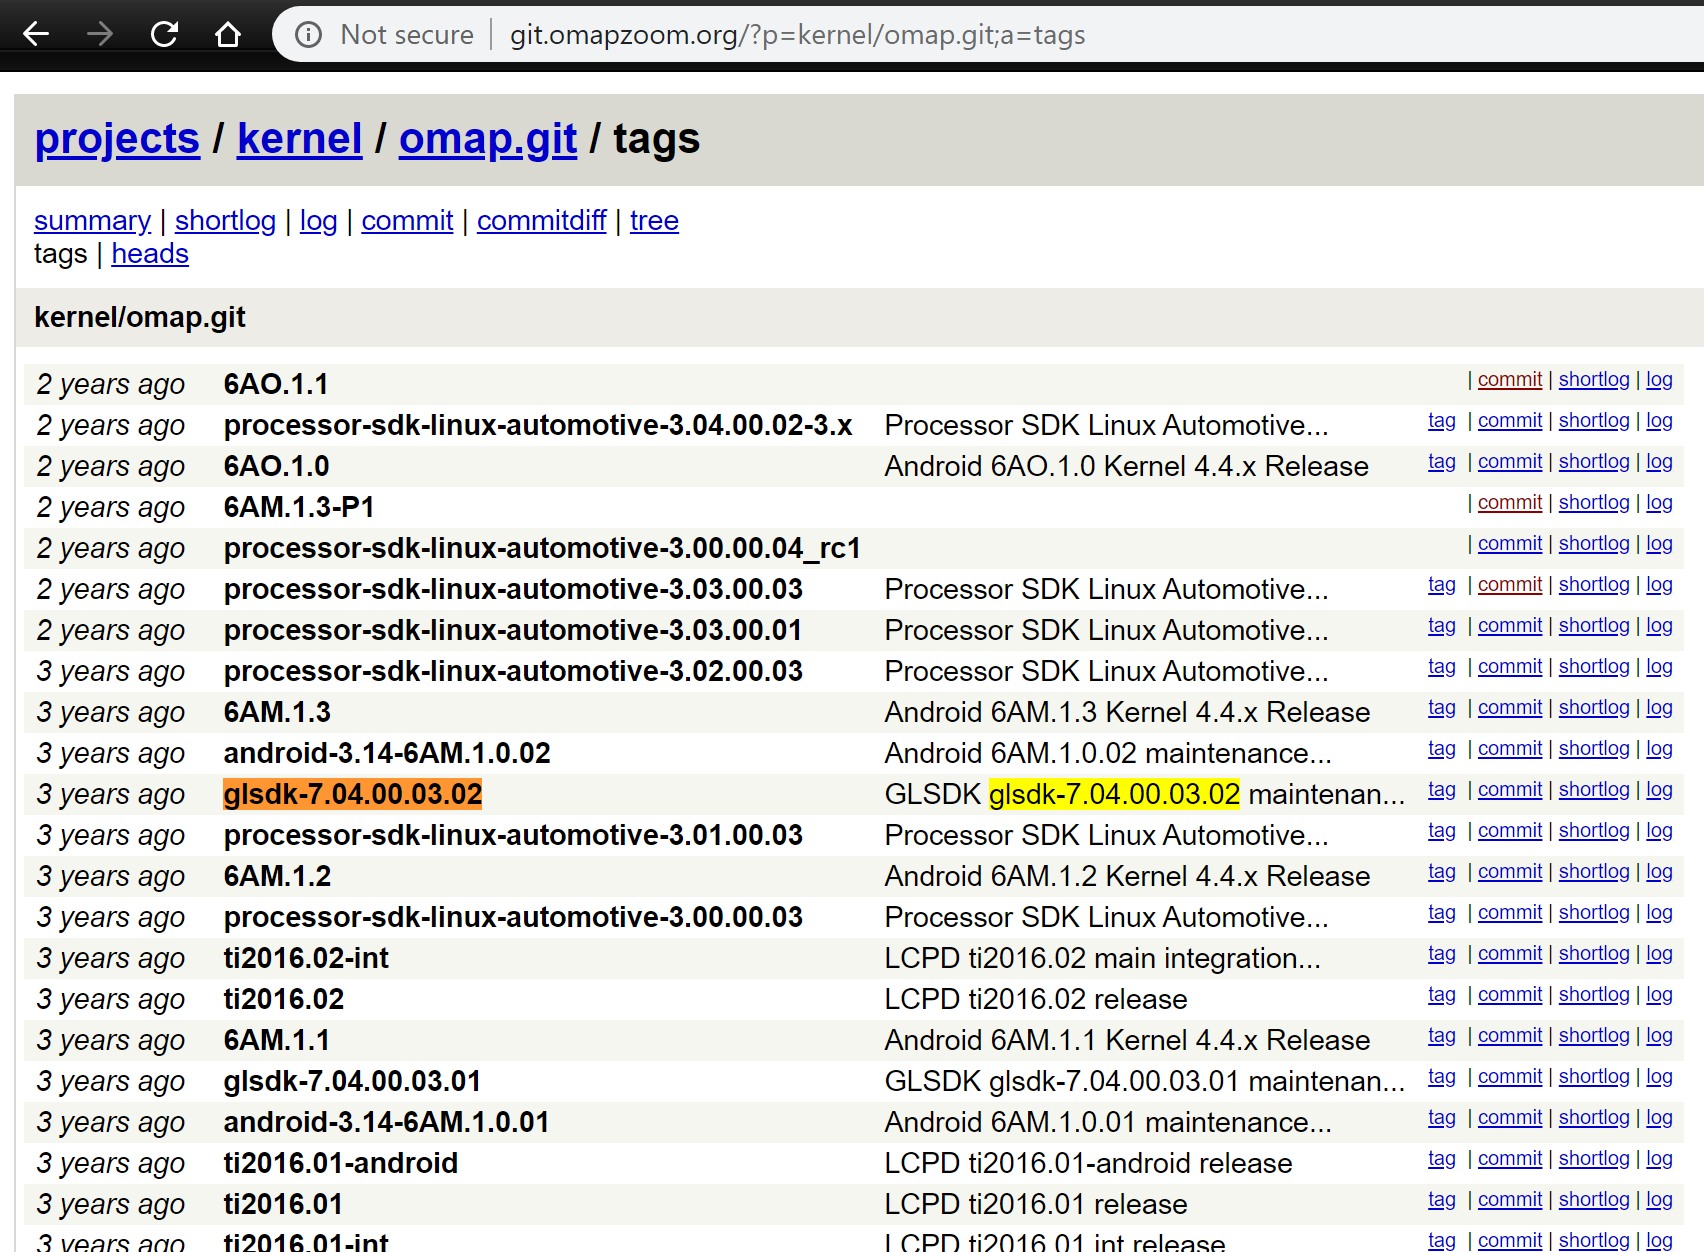Click the browser forward arrow

click(x=100, y=35)
